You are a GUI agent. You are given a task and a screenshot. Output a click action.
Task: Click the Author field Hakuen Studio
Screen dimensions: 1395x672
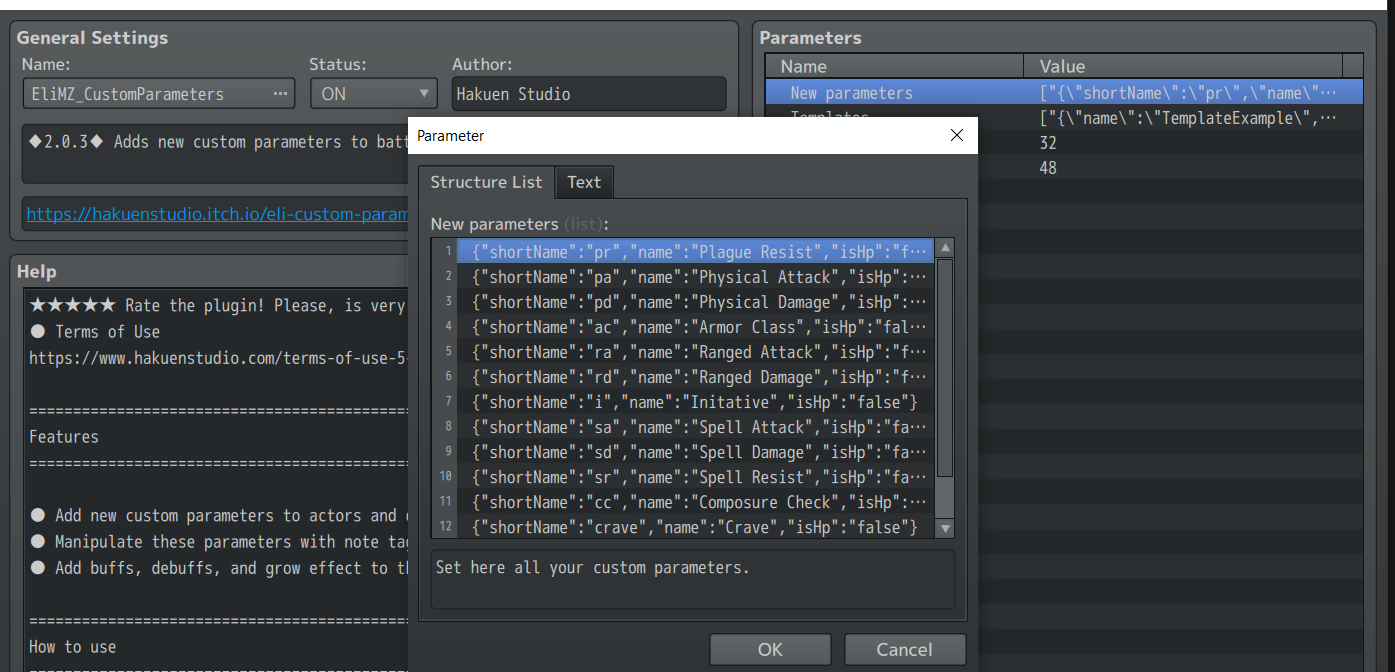(x=588, y=94)
